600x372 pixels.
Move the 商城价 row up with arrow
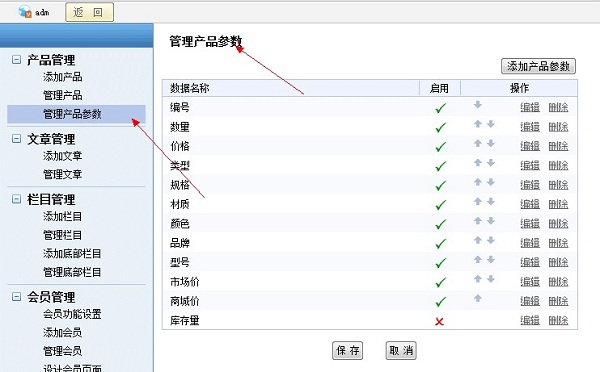478,298
